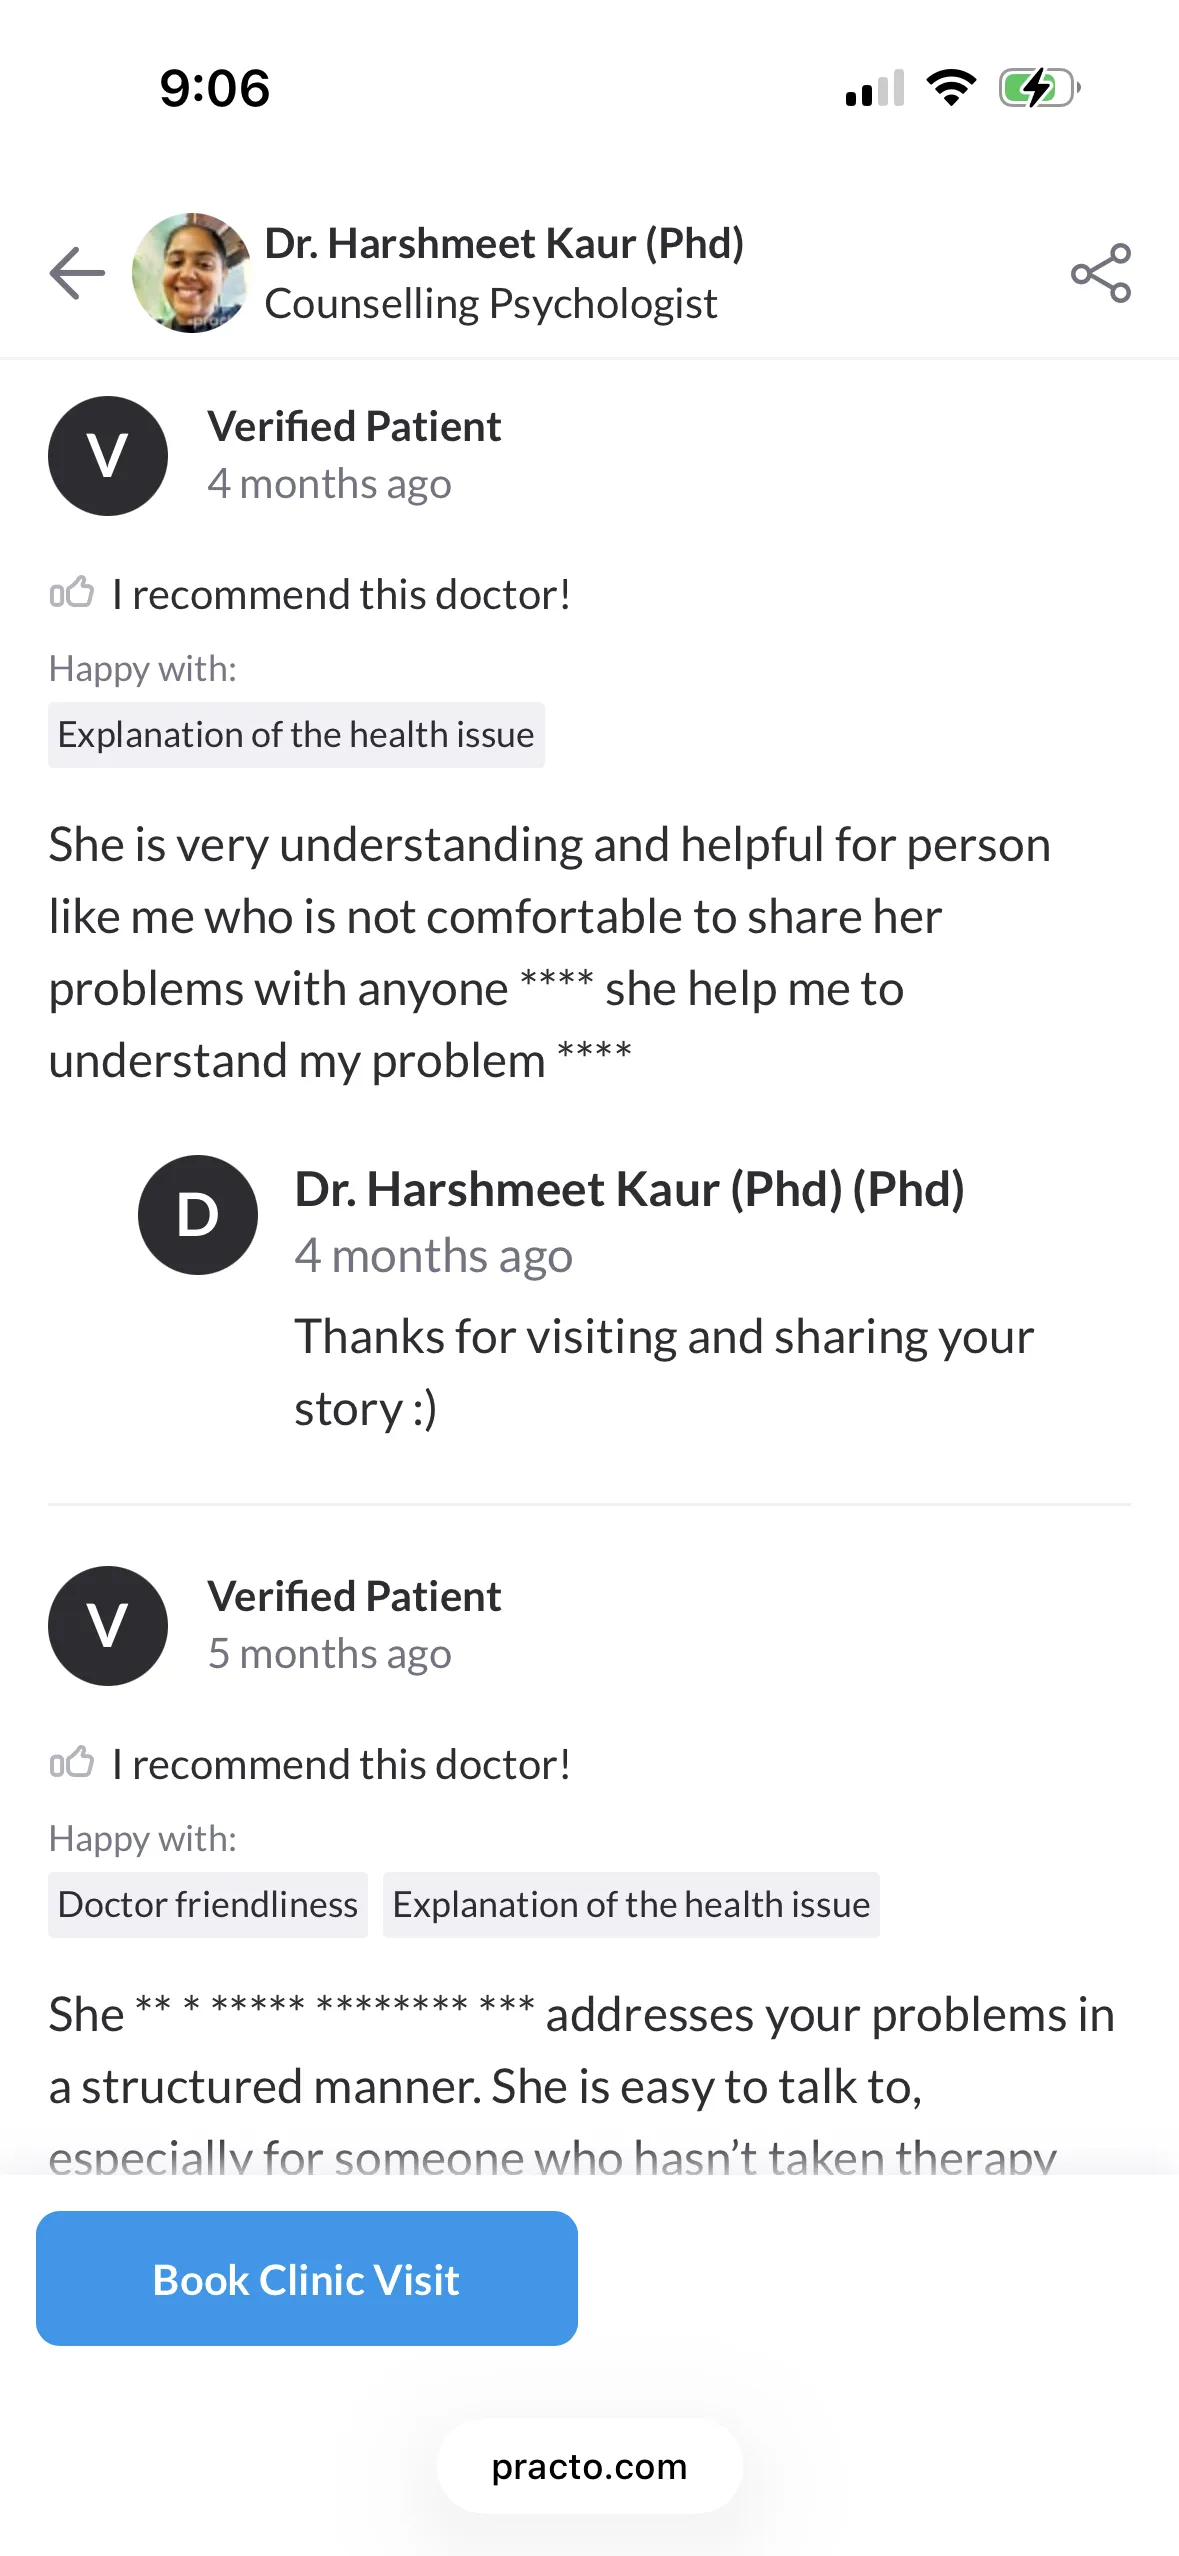Select second review's Explanation of health issue tag
The image size is (1179, 2556).
pyautogui.click(x=631, y=1905)
